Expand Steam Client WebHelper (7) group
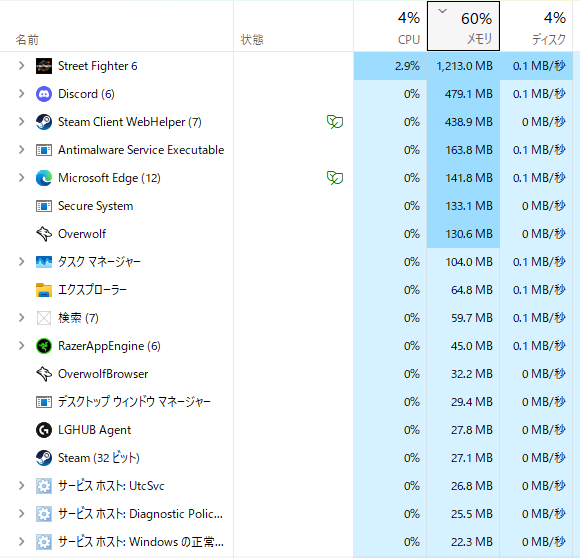 (21, 122)
